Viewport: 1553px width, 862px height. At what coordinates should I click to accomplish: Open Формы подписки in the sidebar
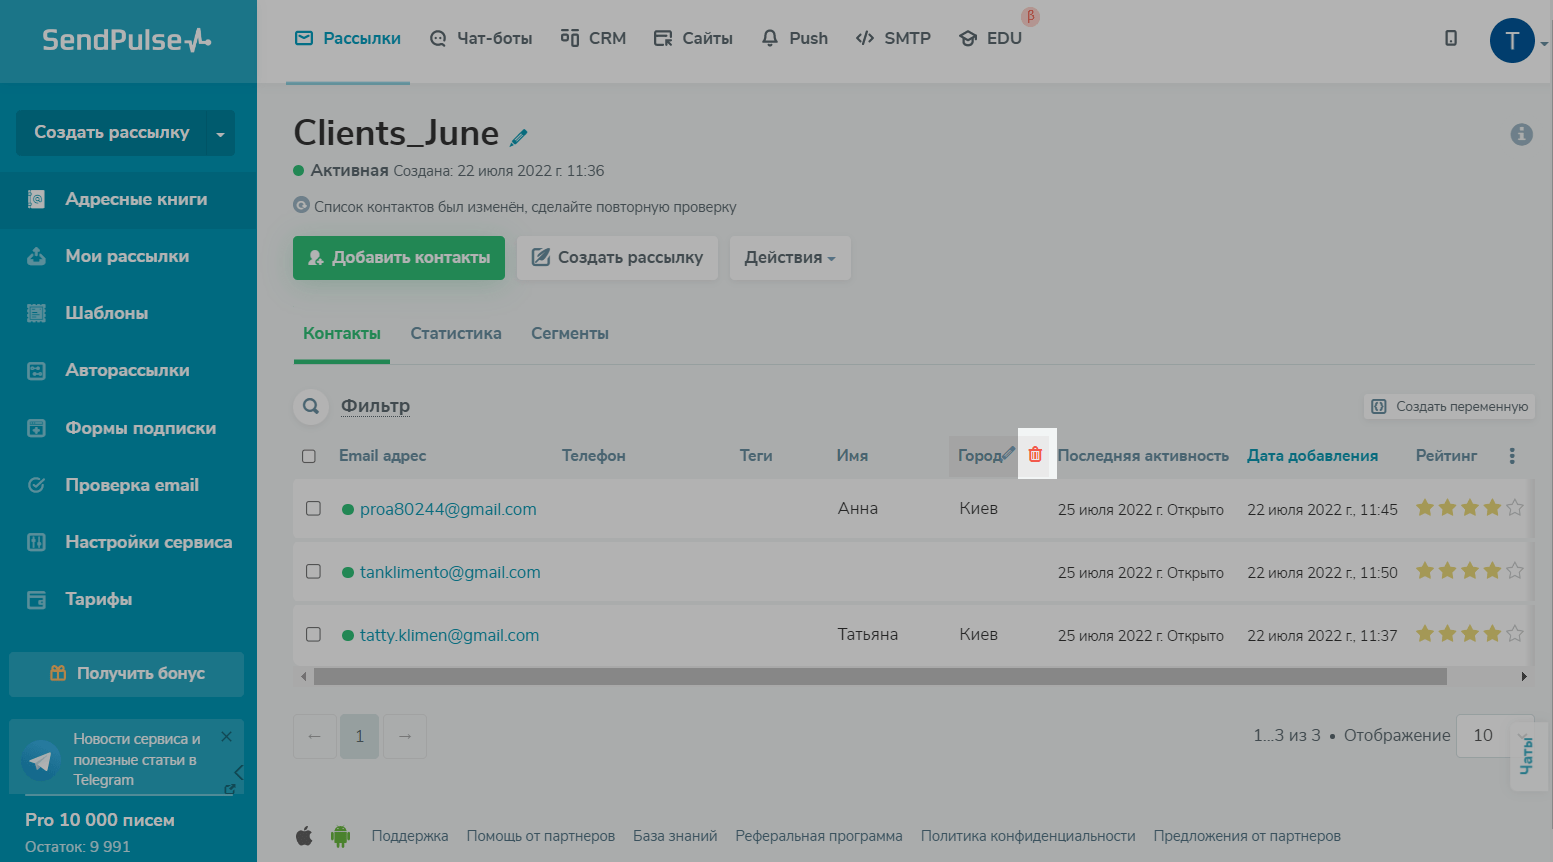click(128, 429)
